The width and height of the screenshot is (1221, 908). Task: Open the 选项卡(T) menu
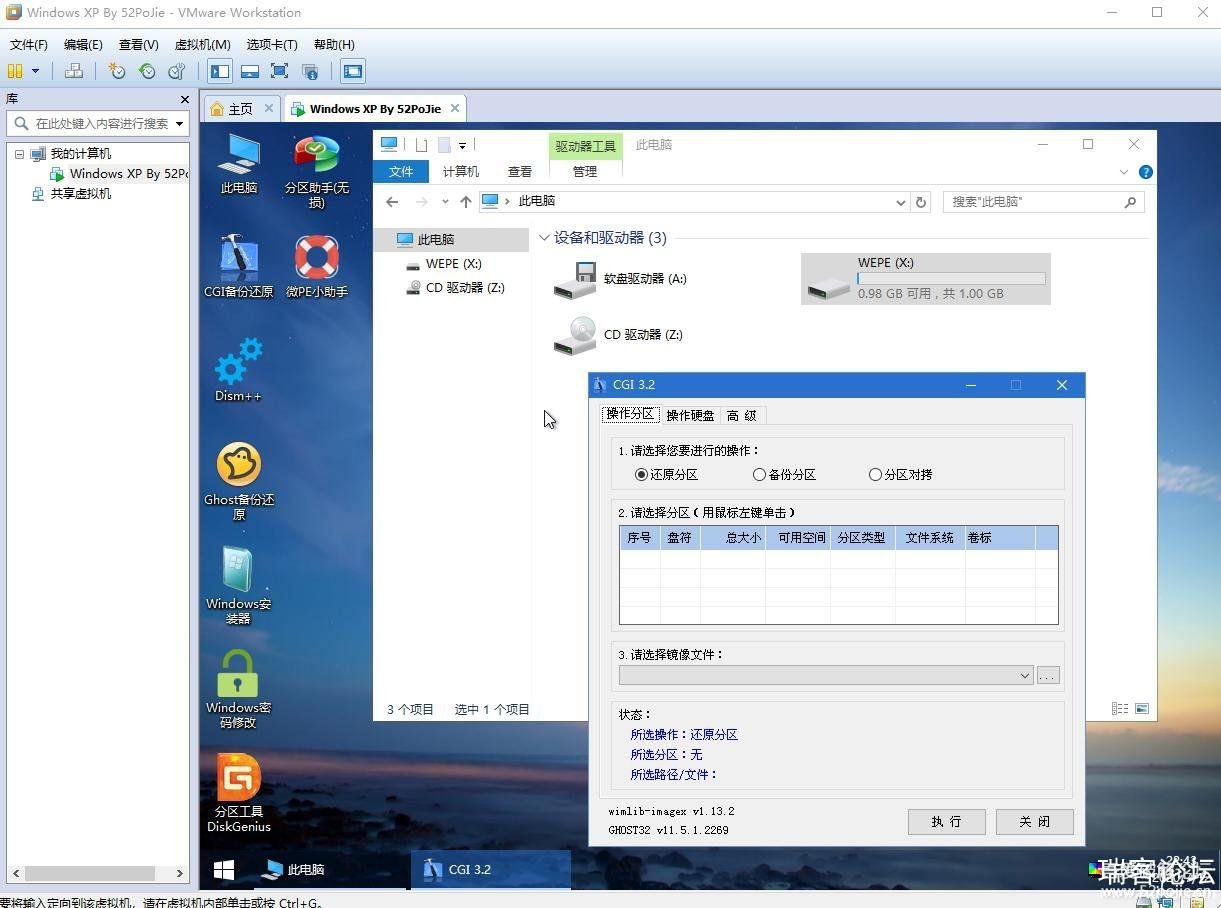click(x=272, y=45)
